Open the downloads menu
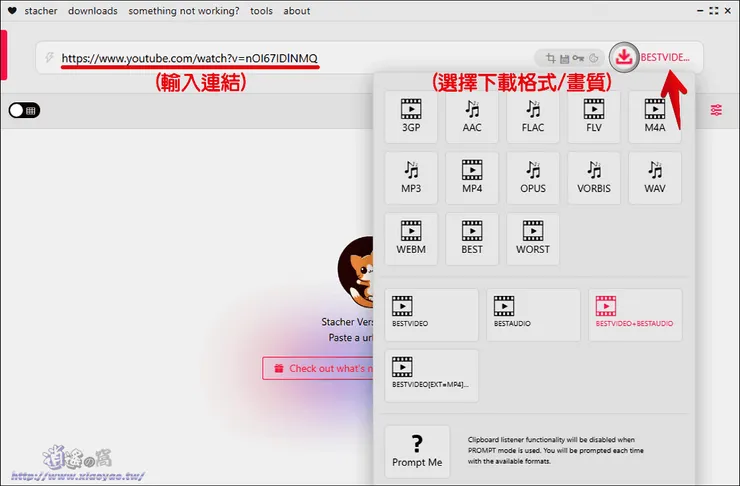The width and height of the screenshot is (740, 486). [x=92, y=10]
